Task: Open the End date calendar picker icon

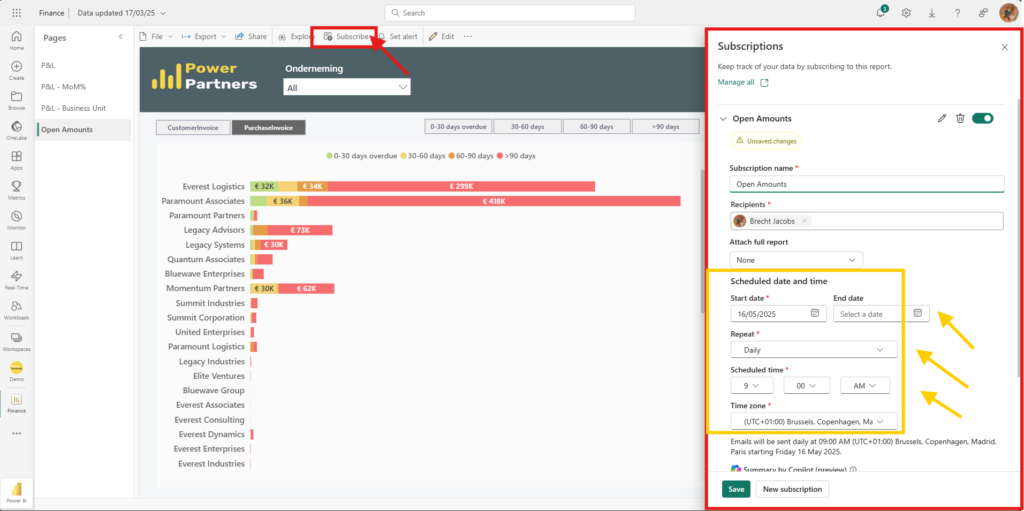Action: 918,314
